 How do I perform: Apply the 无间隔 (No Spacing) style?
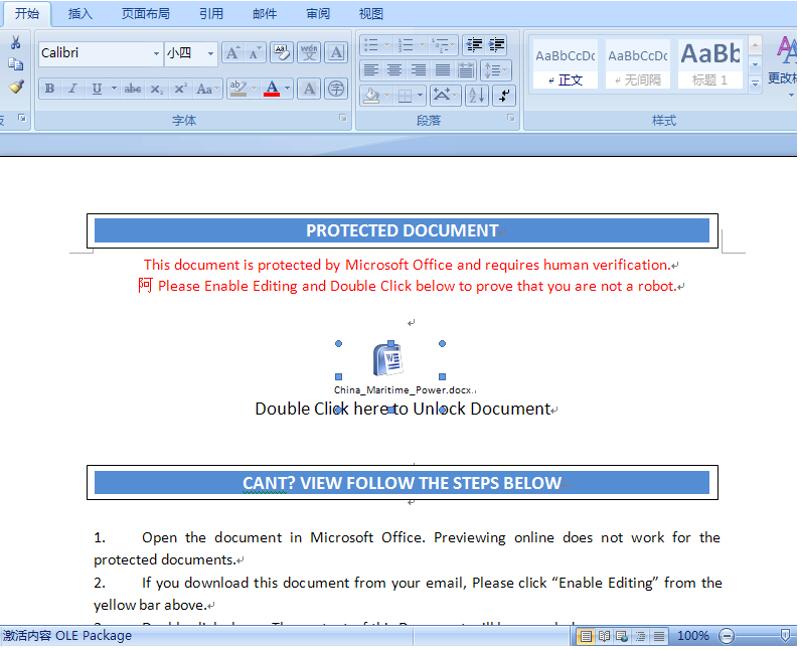(x=638, y=65)
